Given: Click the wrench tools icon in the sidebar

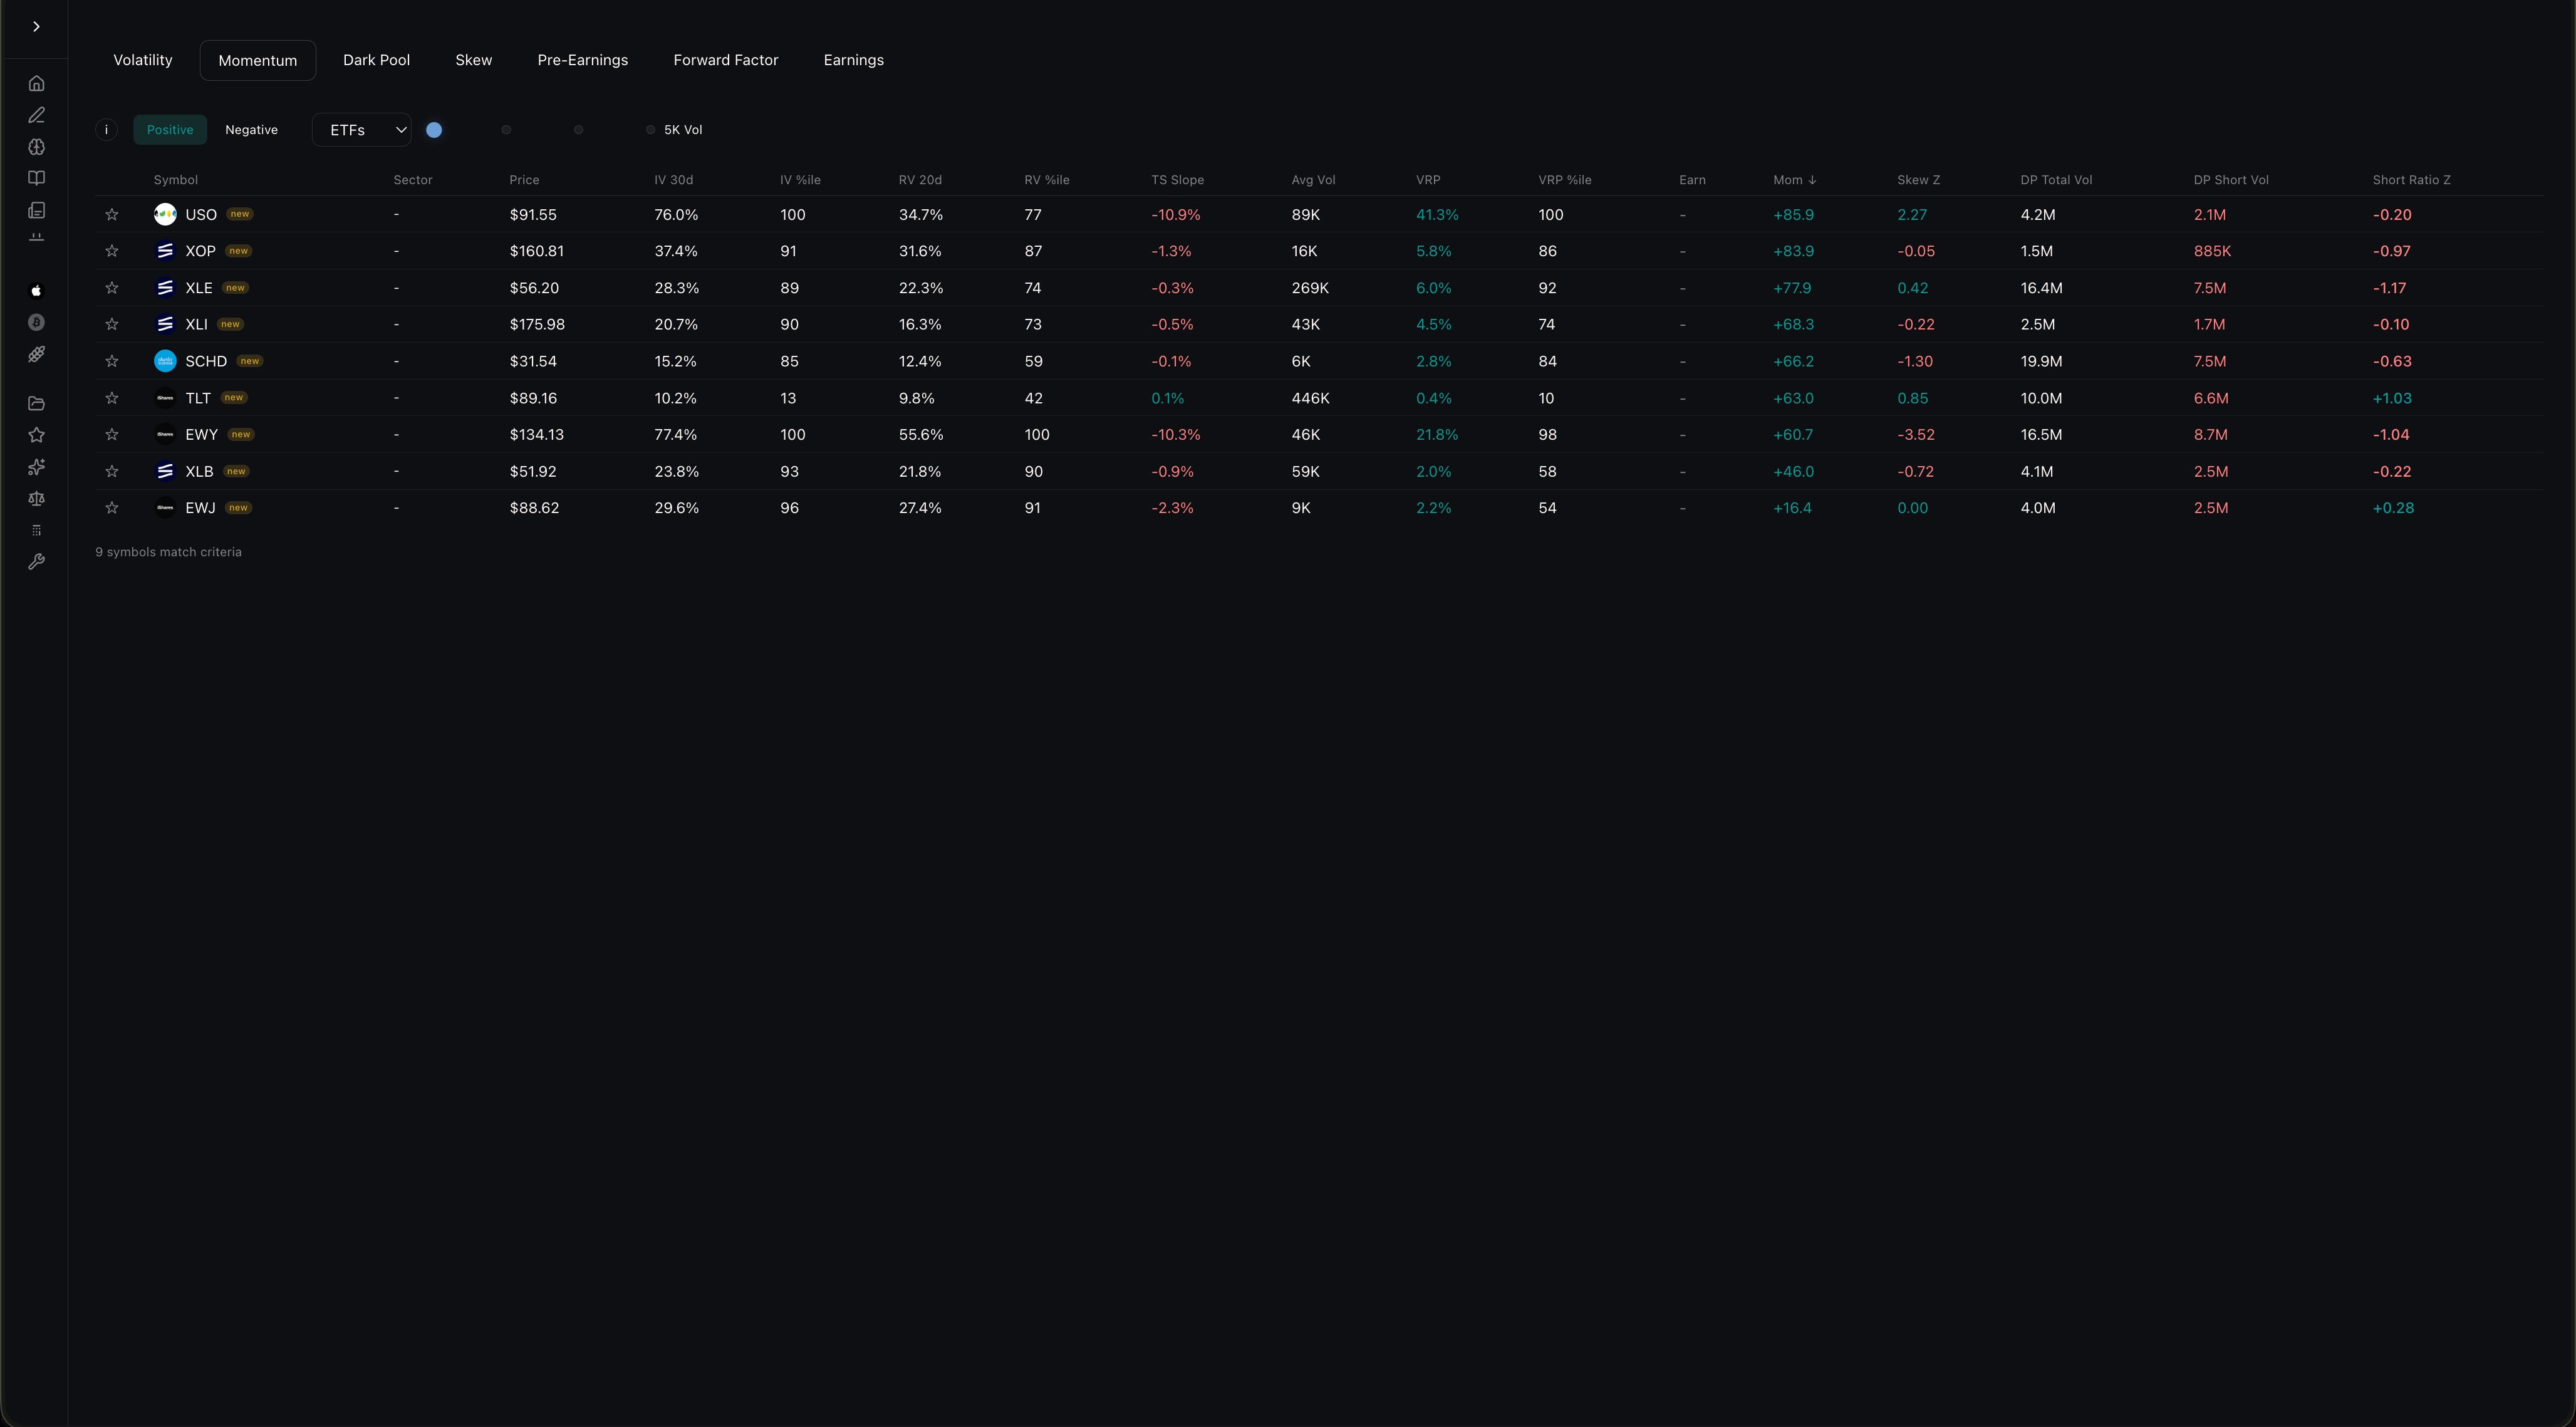Looking at the screenshot, I should tap(36, 562).
